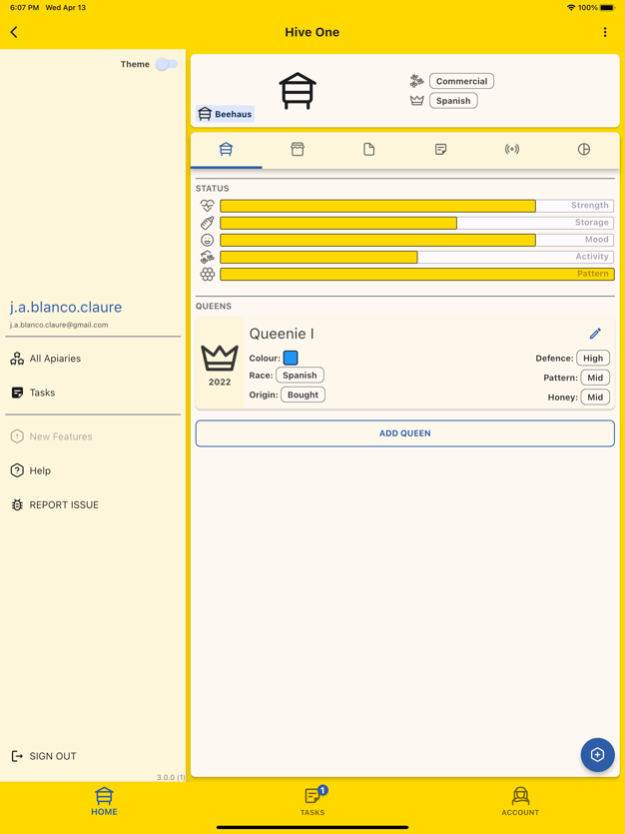Screen dimensions: 625x834
Task: Click the battery indicator in status bar
Action: tap(607, 7)
